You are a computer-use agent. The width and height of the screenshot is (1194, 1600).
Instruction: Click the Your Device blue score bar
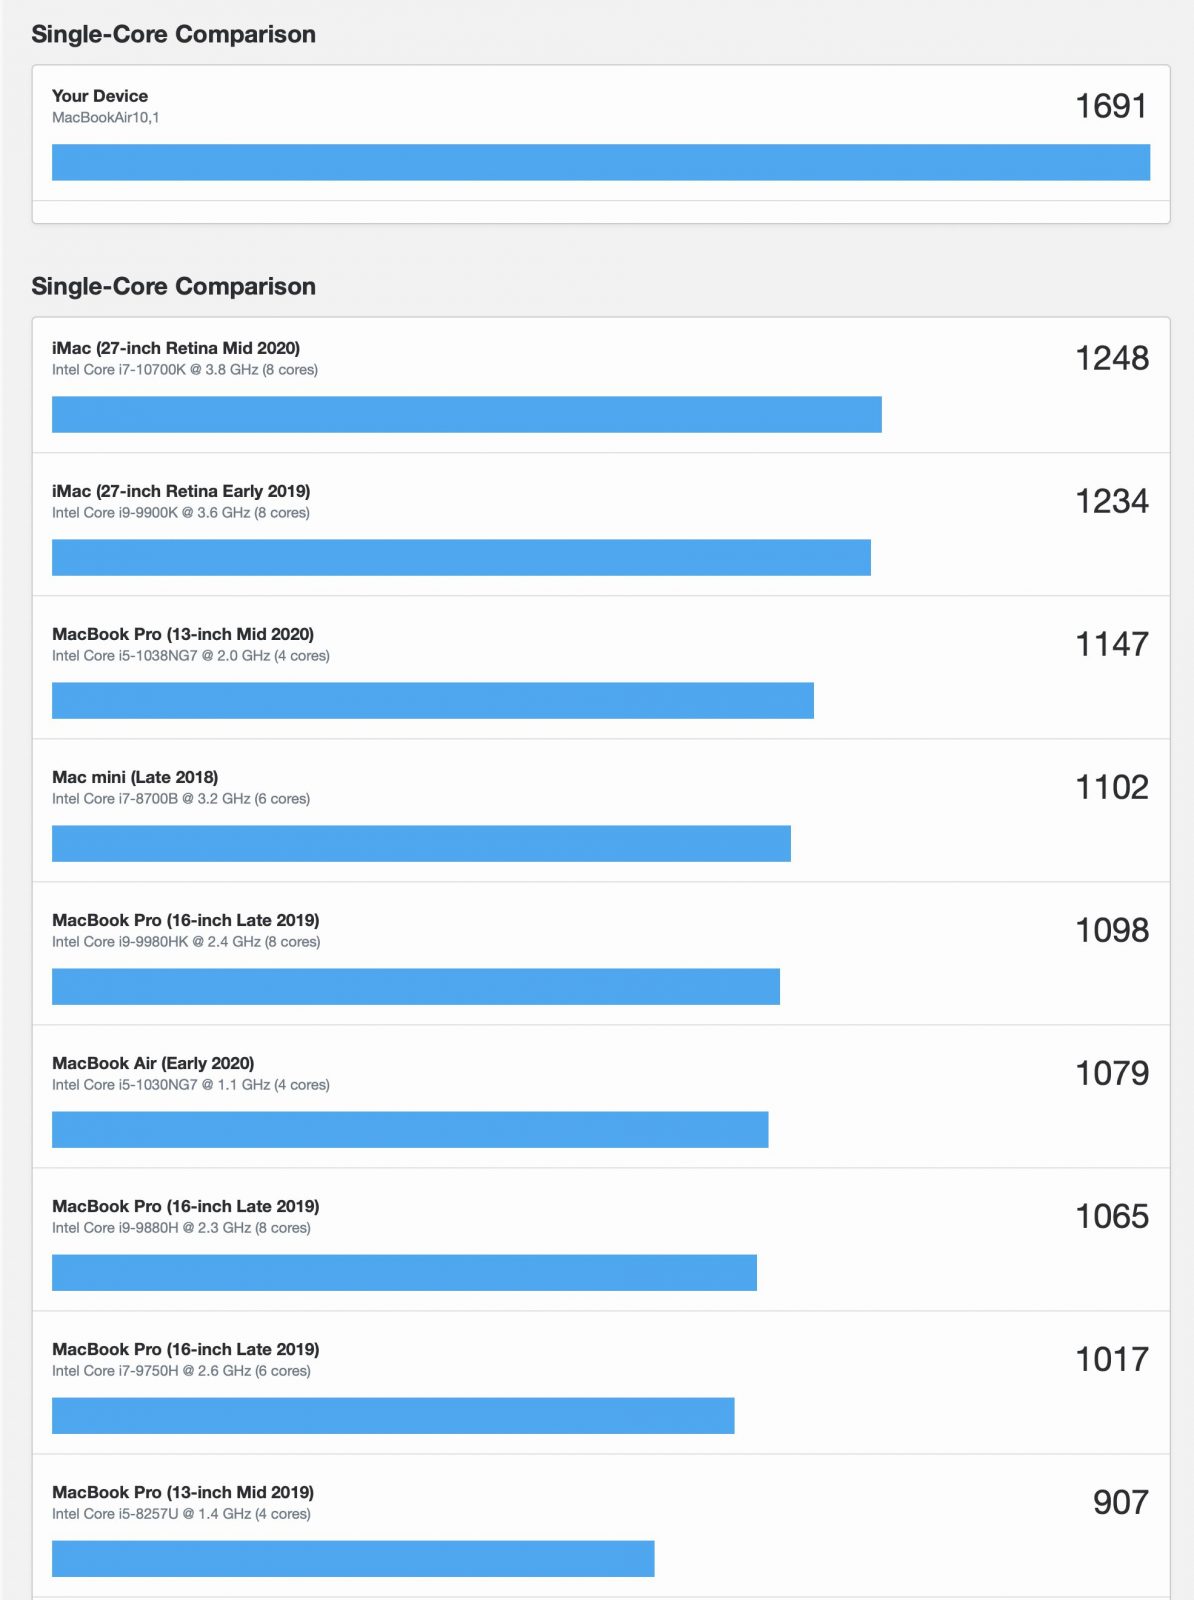[x=600, y=162]
